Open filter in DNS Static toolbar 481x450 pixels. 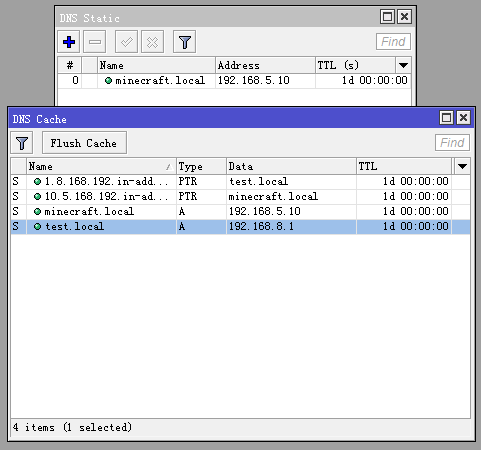[184, 42]
